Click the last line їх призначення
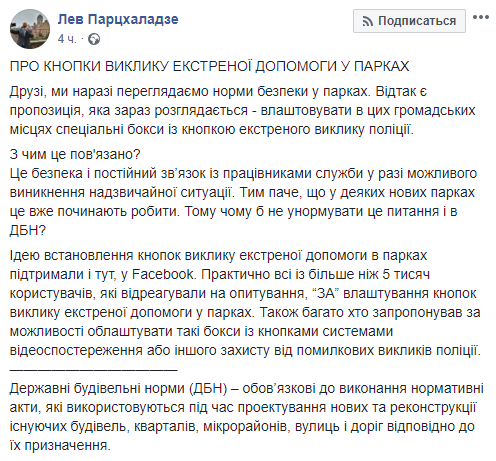Viewport: 496px width, 461px height. click(x=60, y=445)
